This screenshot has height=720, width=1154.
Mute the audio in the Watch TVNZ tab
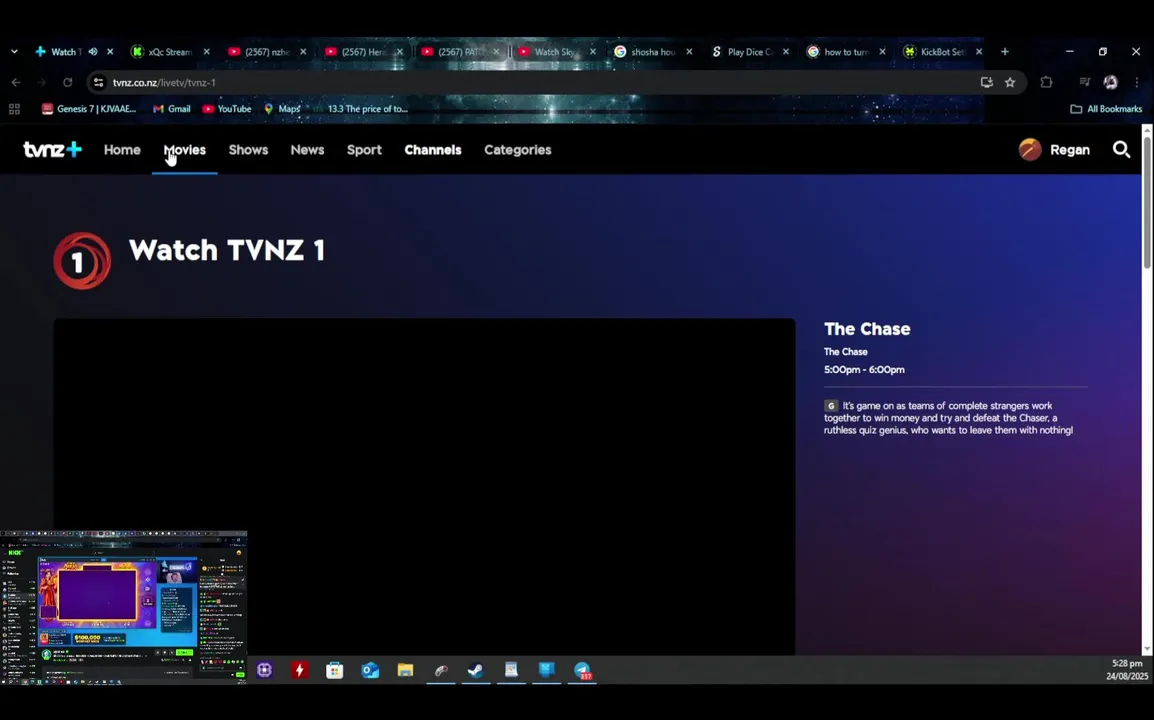[x=93, y=52]
